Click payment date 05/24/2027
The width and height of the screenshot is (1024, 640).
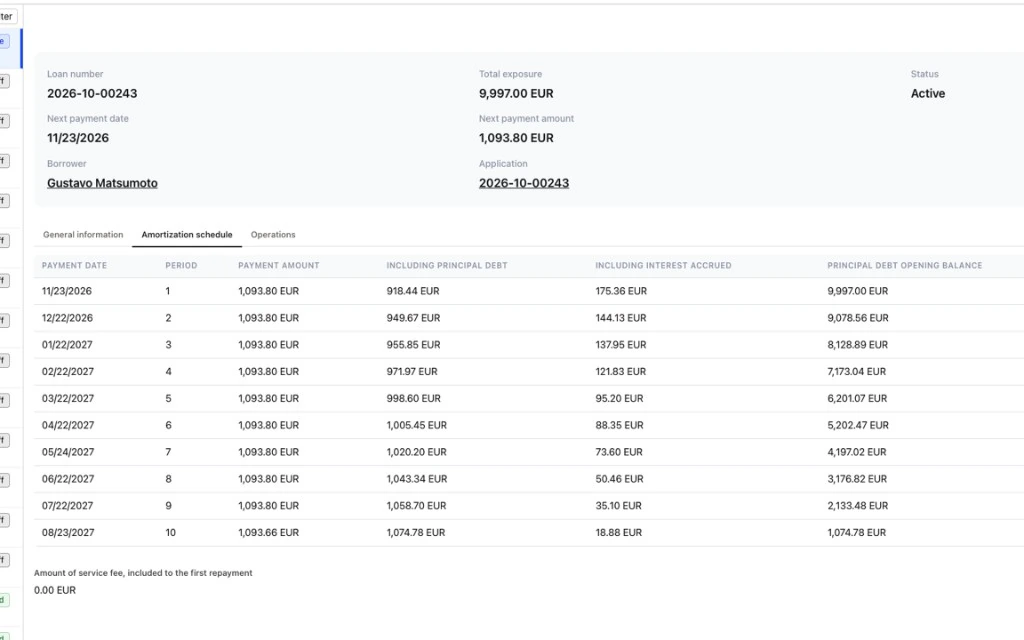68,452
